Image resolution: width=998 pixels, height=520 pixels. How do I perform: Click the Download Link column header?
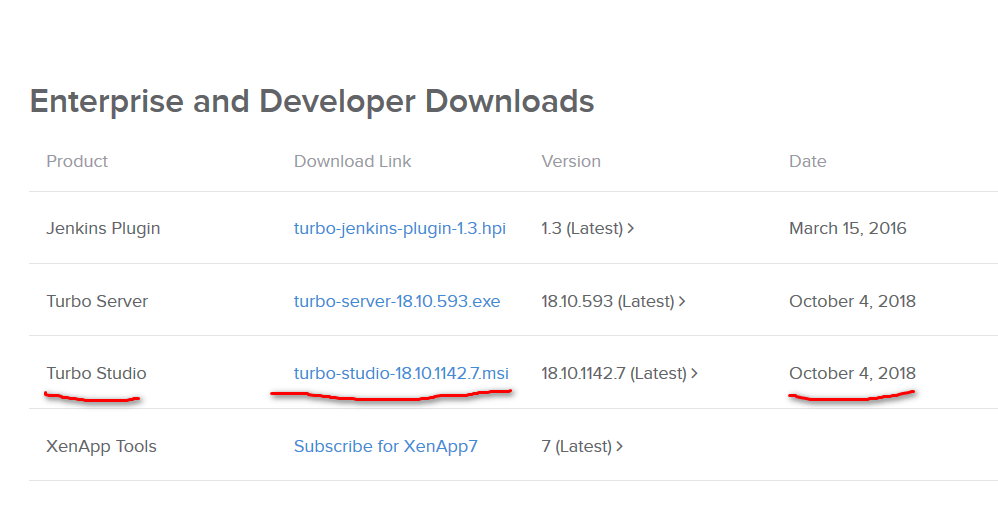point(352,161)
